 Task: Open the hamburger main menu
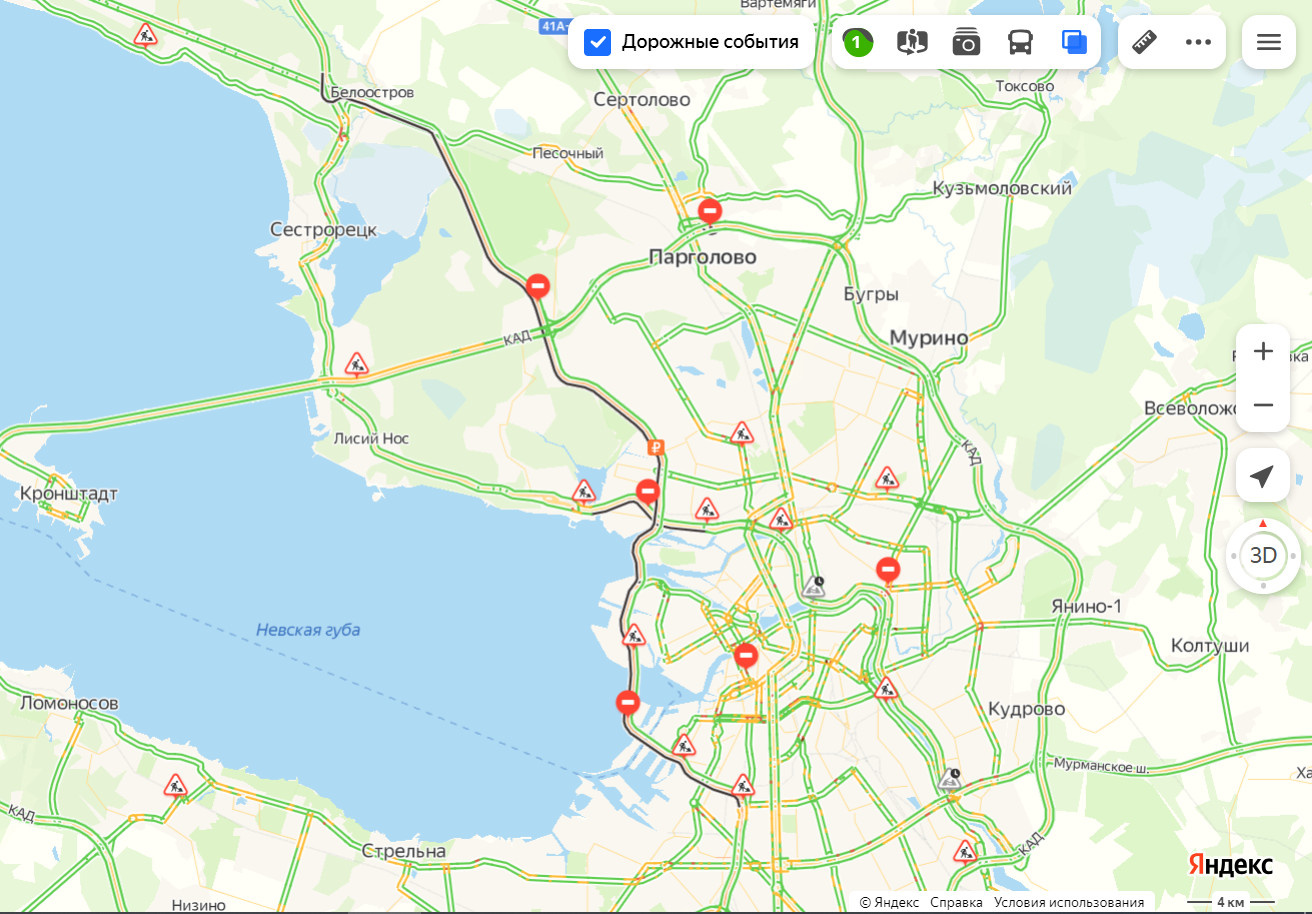[x=1268, y=42]
